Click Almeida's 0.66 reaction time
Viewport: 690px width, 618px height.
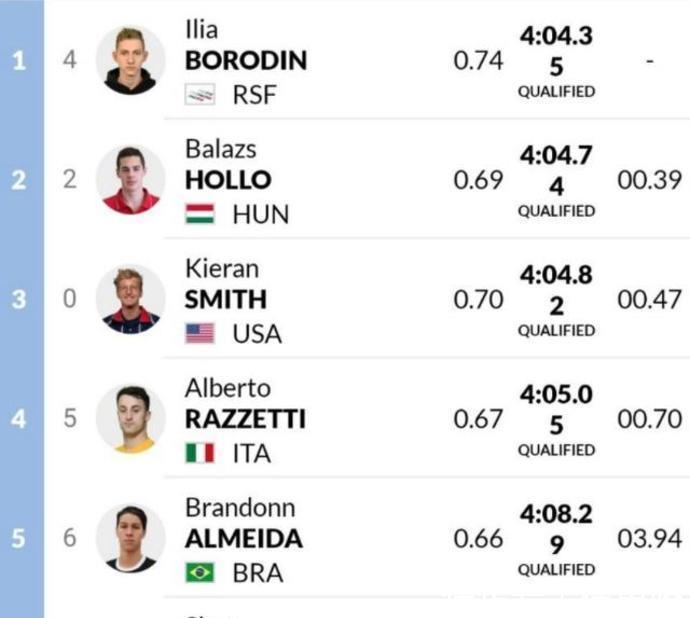[x=478, y=538]
